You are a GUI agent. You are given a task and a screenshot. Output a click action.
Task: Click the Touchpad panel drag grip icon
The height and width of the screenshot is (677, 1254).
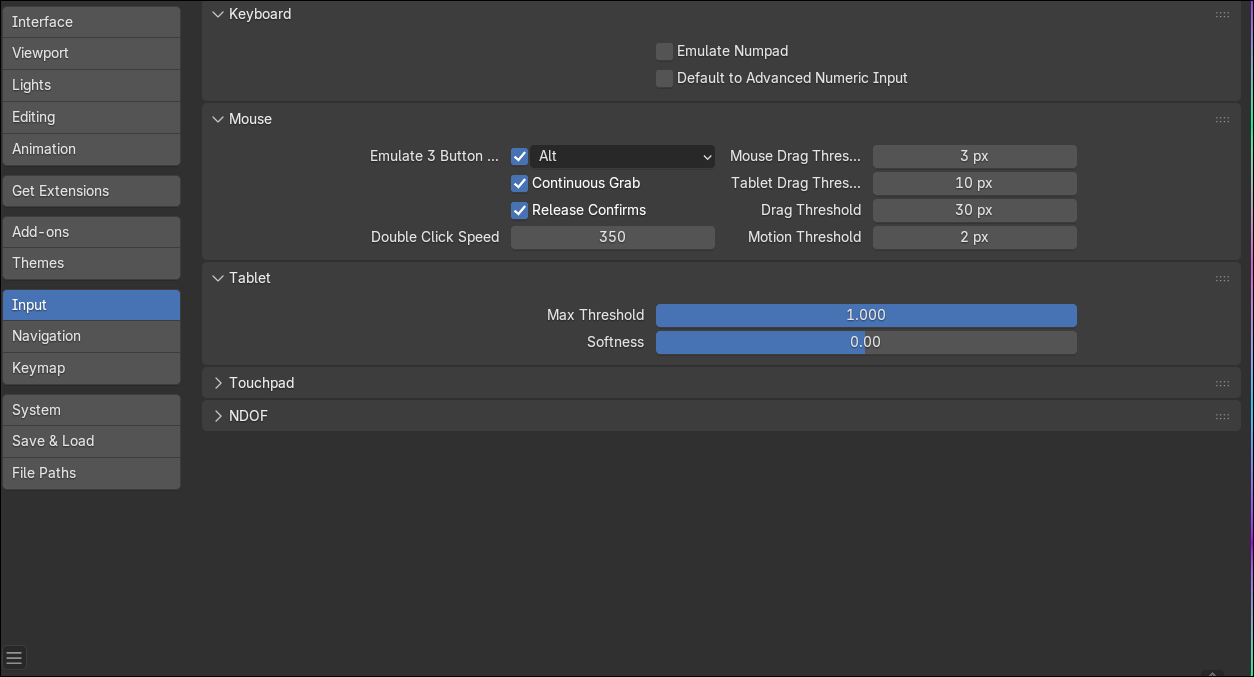coord(1222,384)
